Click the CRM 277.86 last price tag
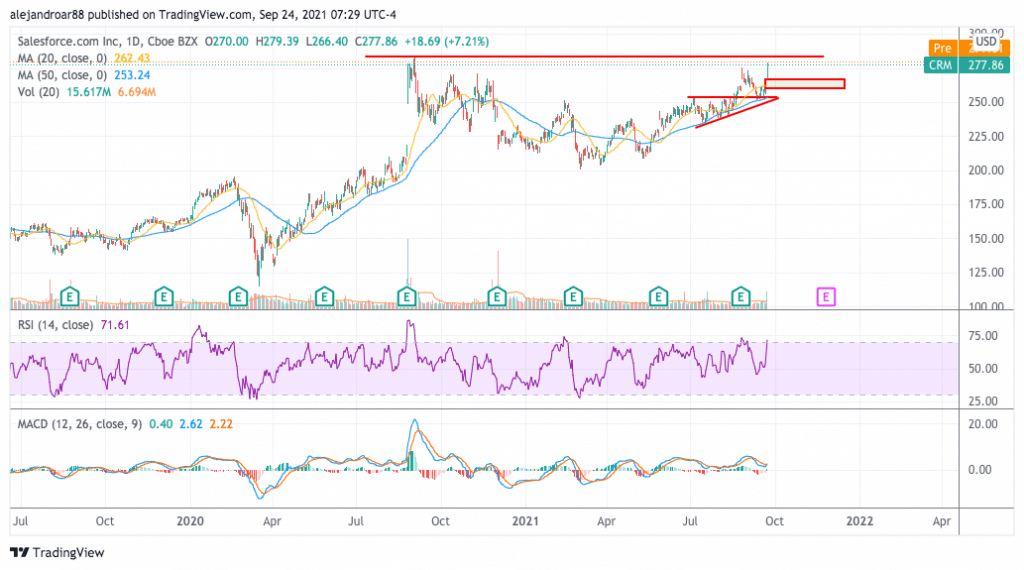Viewport: 1024px width, 570px height. [x=968, y=65]
